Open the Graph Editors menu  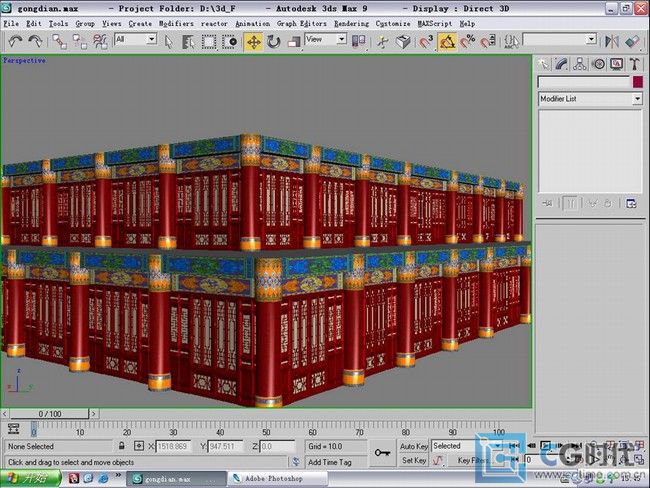coord(301,24)
